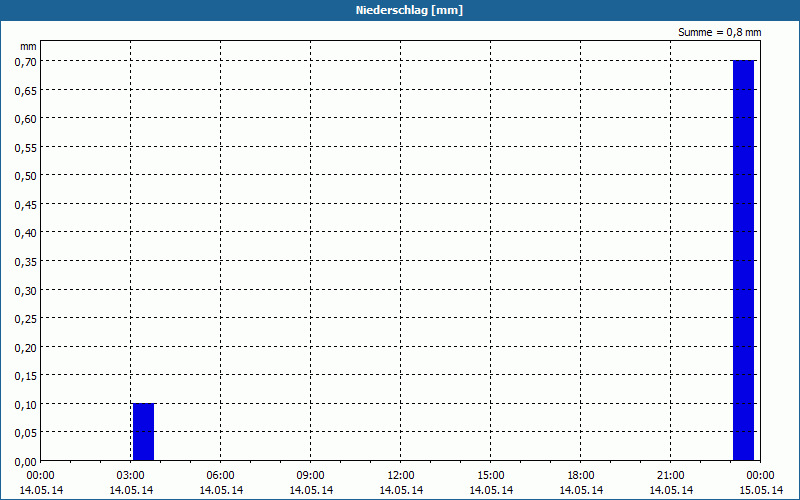Click the 0,20 y-axis value

26,348
